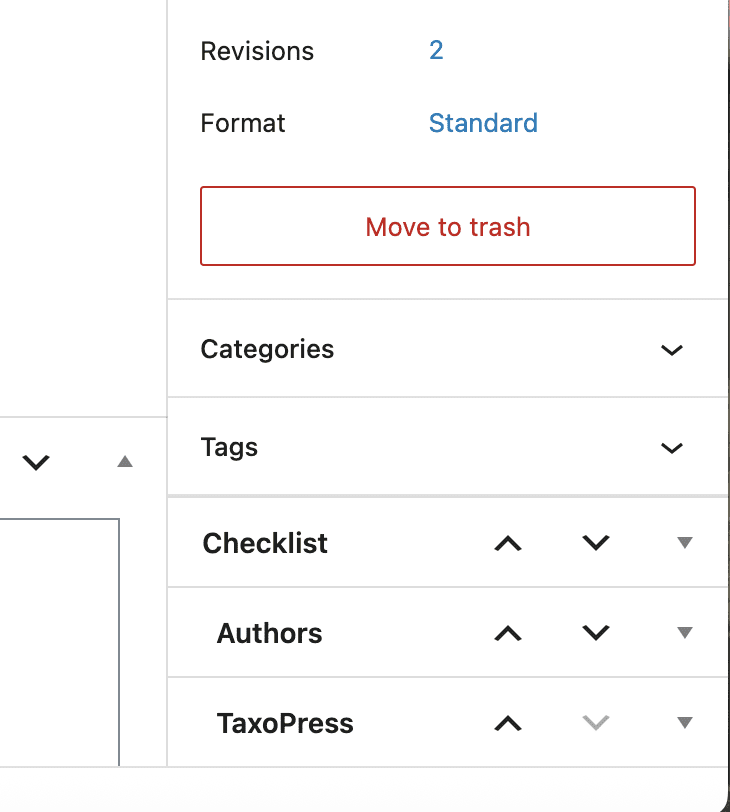The image size is (730, 812).
Task: Open the revisions history via the 2 link
Action: [435, 50]
